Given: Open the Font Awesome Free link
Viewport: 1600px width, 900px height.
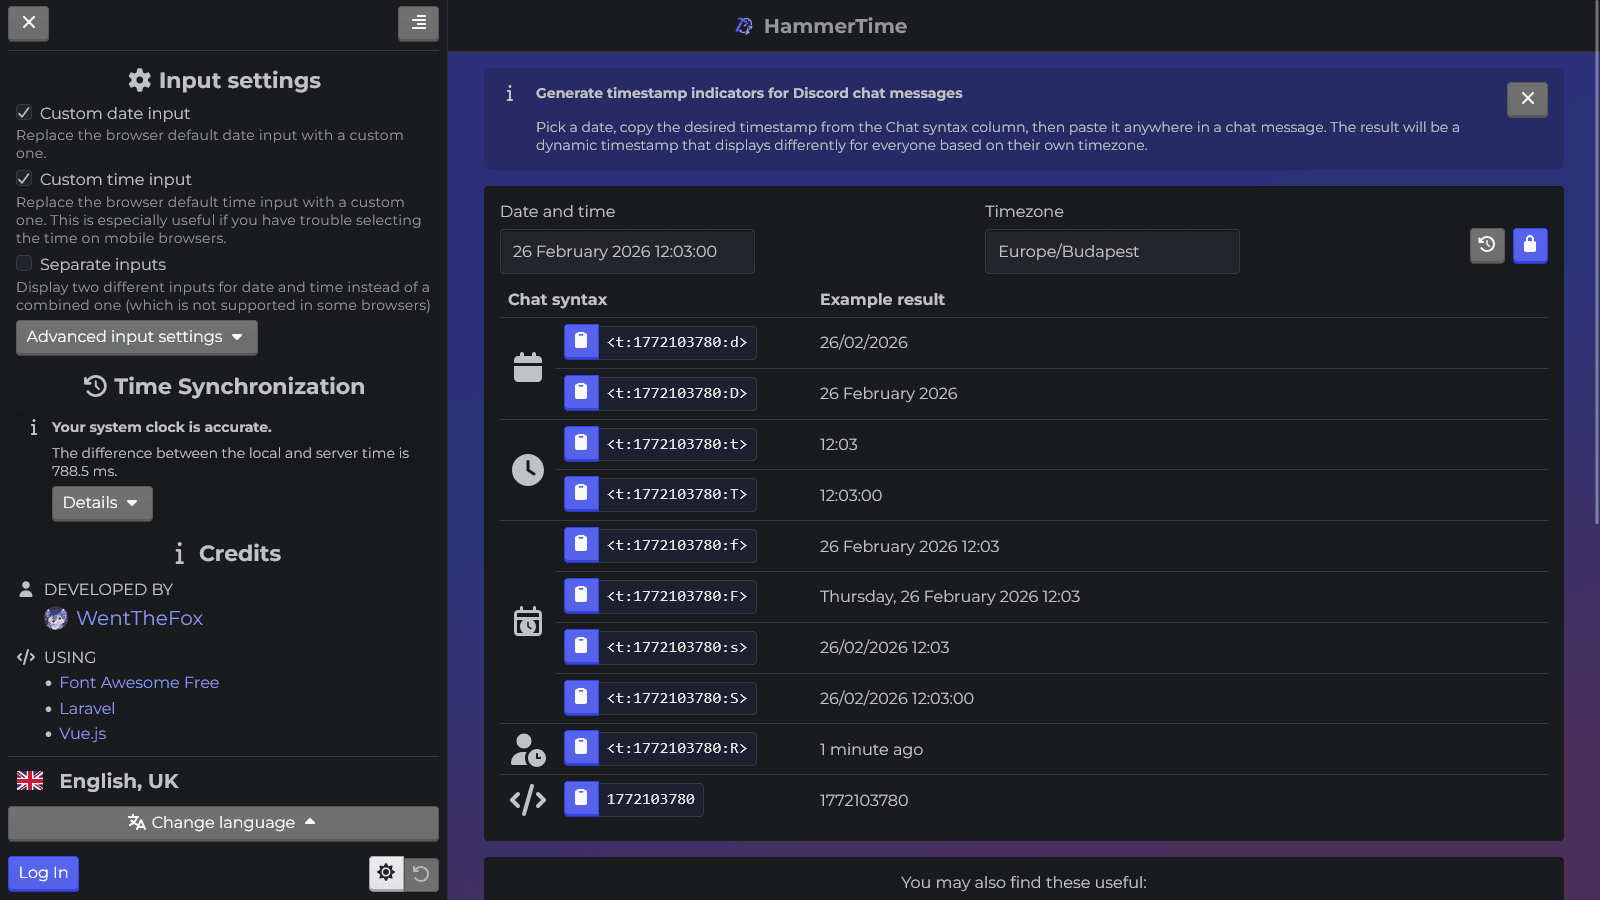Looking at the screenshot, I should pos(139,682).
